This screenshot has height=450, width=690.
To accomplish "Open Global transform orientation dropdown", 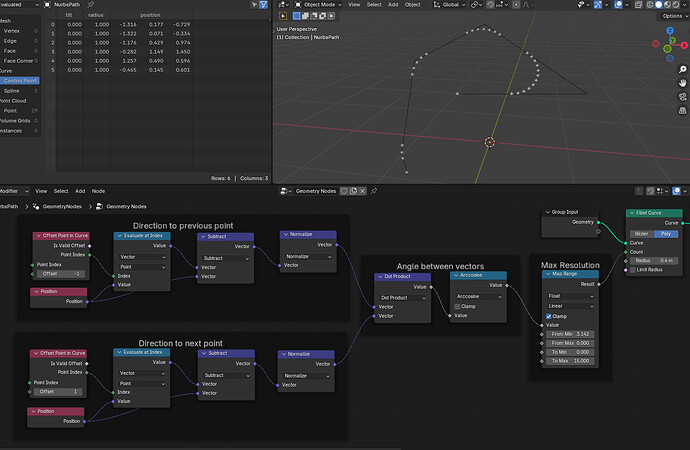I will (449, 4).
